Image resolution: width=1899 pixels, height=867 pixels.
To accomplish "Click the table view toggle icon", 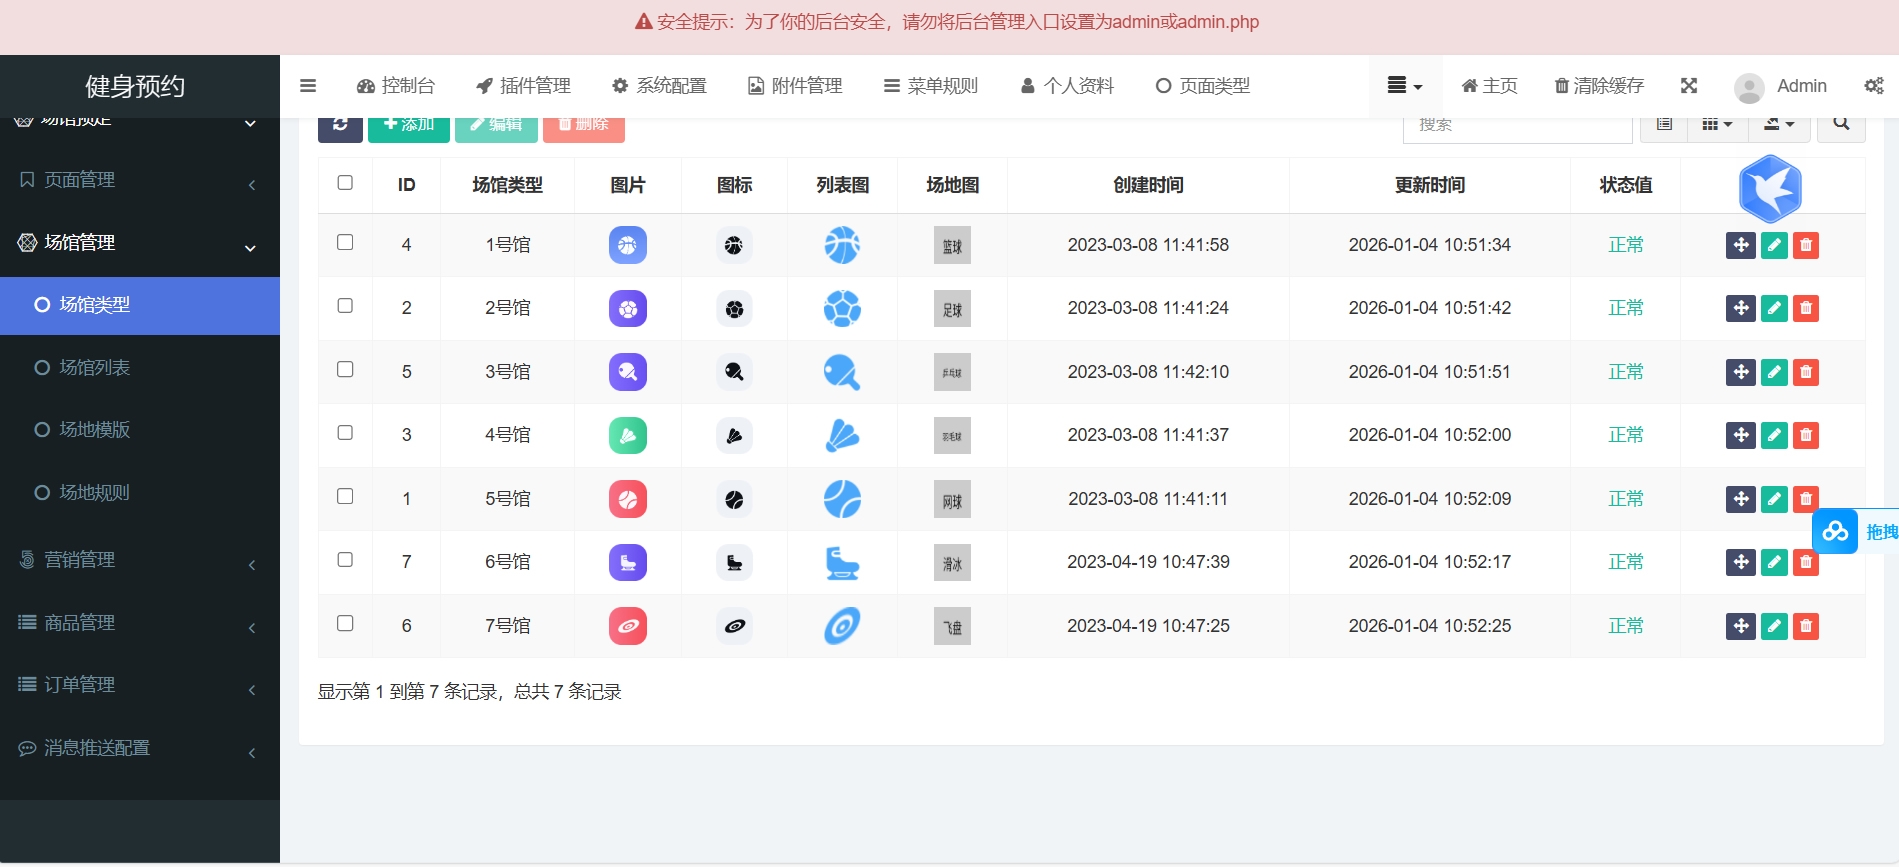I will 1664,126.
